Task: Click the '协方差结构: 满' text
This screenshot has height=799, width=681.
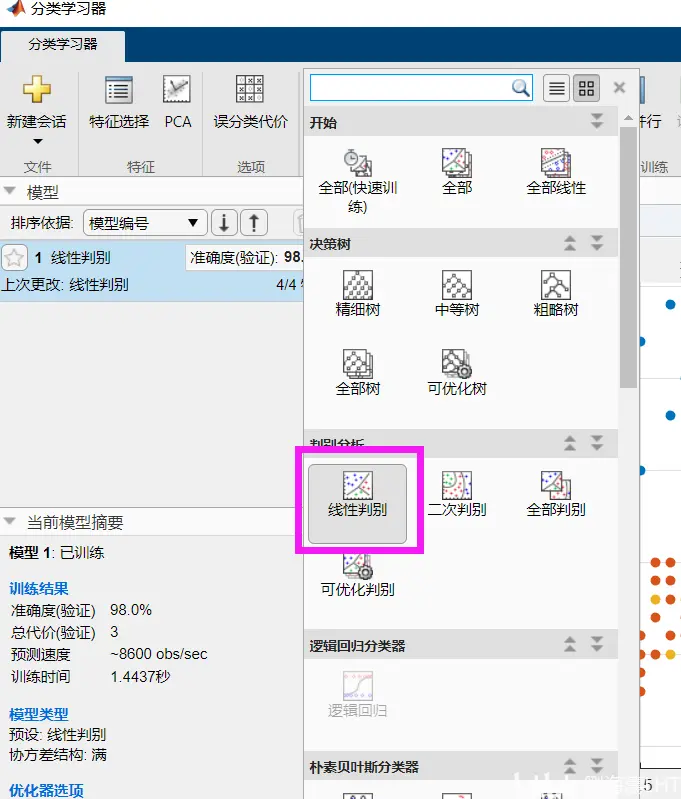Action: tap(58, 755)
